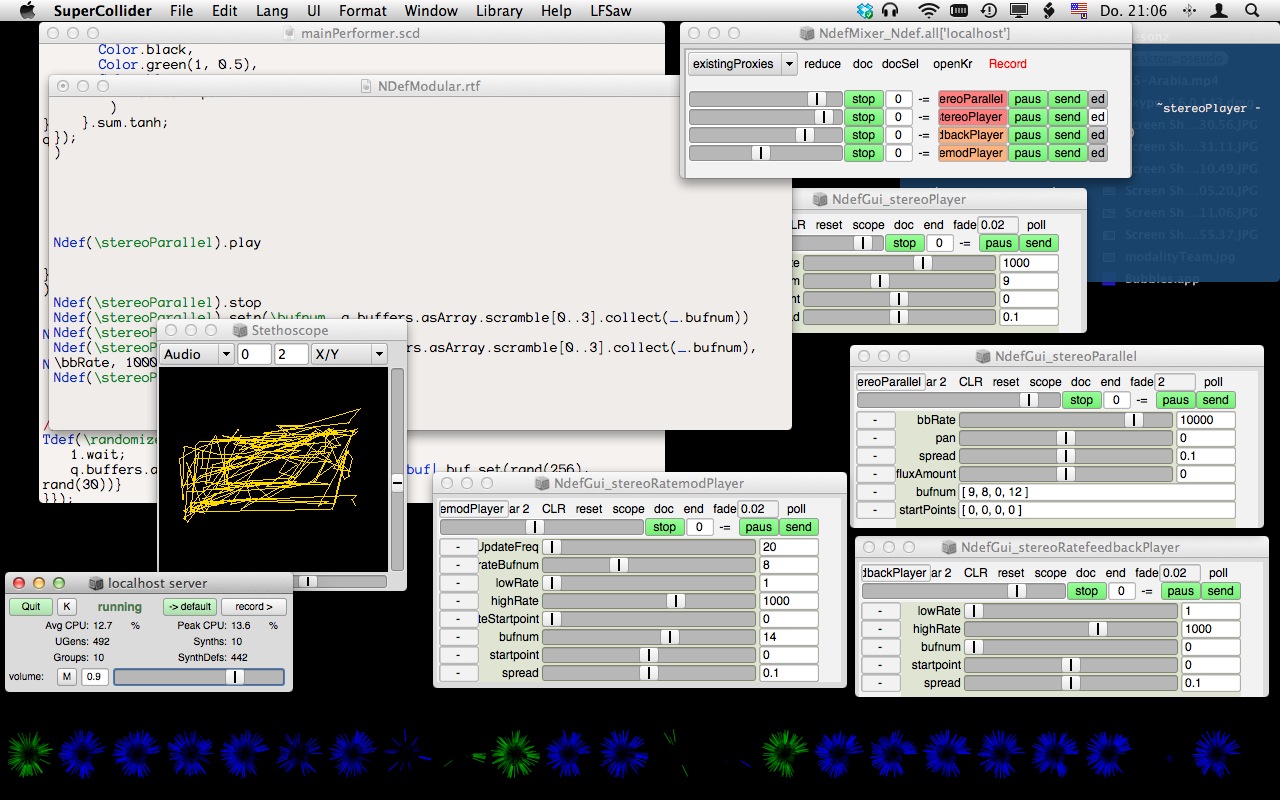Viewport: 1280px width, 800px height.
Task: Click the display mirroring menu bar icon
Action: point(1019,11)
